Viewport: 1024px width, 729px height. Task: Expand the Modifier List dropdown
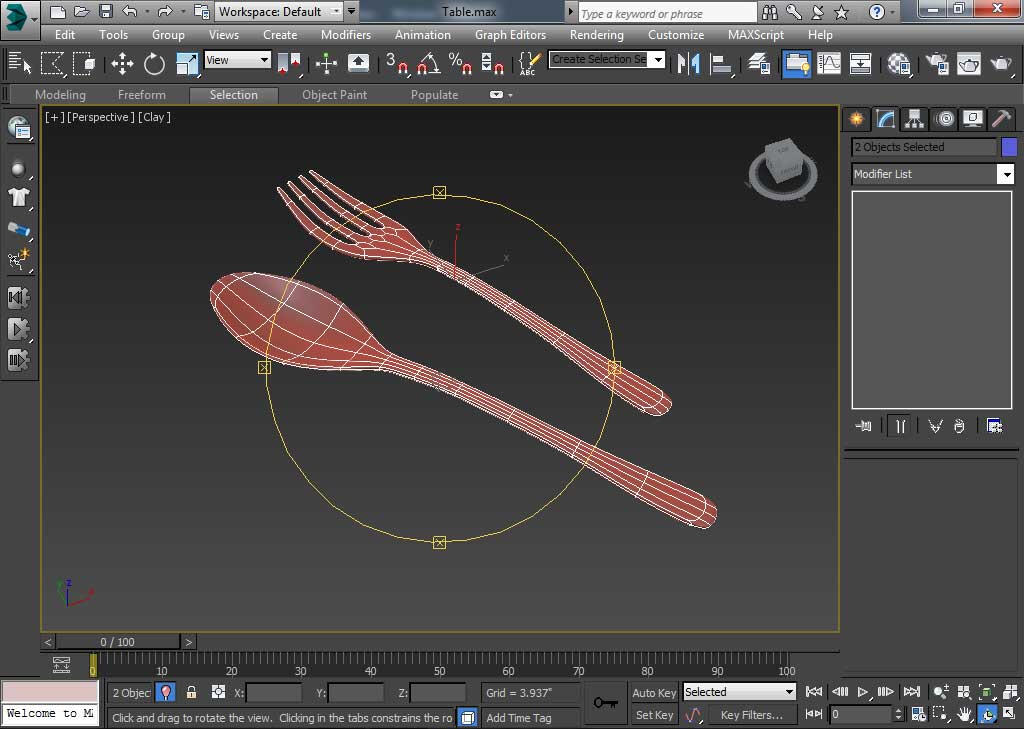1005,174
